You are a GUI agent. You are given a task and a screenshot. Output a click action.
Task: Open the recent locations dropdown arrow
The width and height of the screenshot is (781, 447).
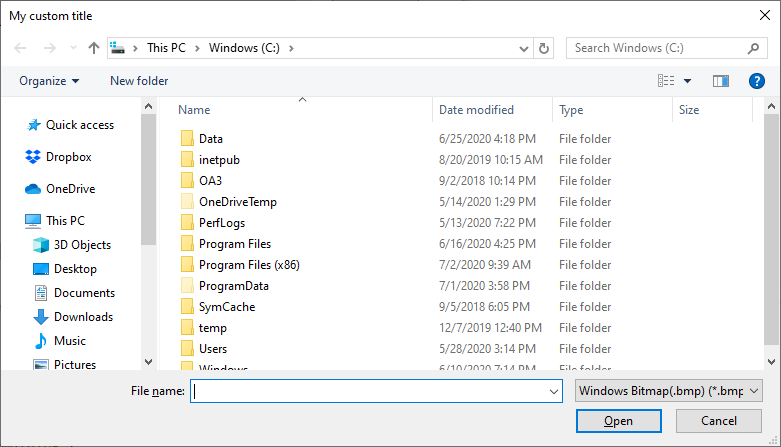click(73, 48)
